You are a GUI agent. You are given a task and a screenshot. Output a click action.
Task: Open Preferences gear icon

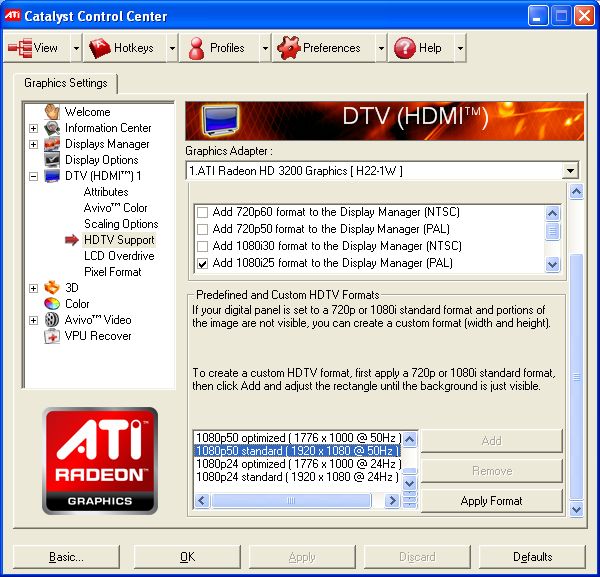[288, 48]
